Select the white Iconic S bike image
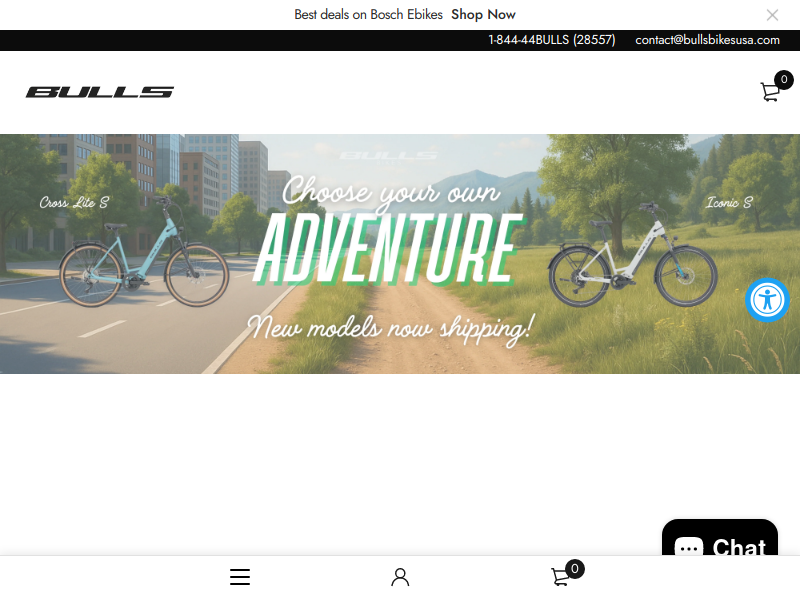 (x=633, y=255)
